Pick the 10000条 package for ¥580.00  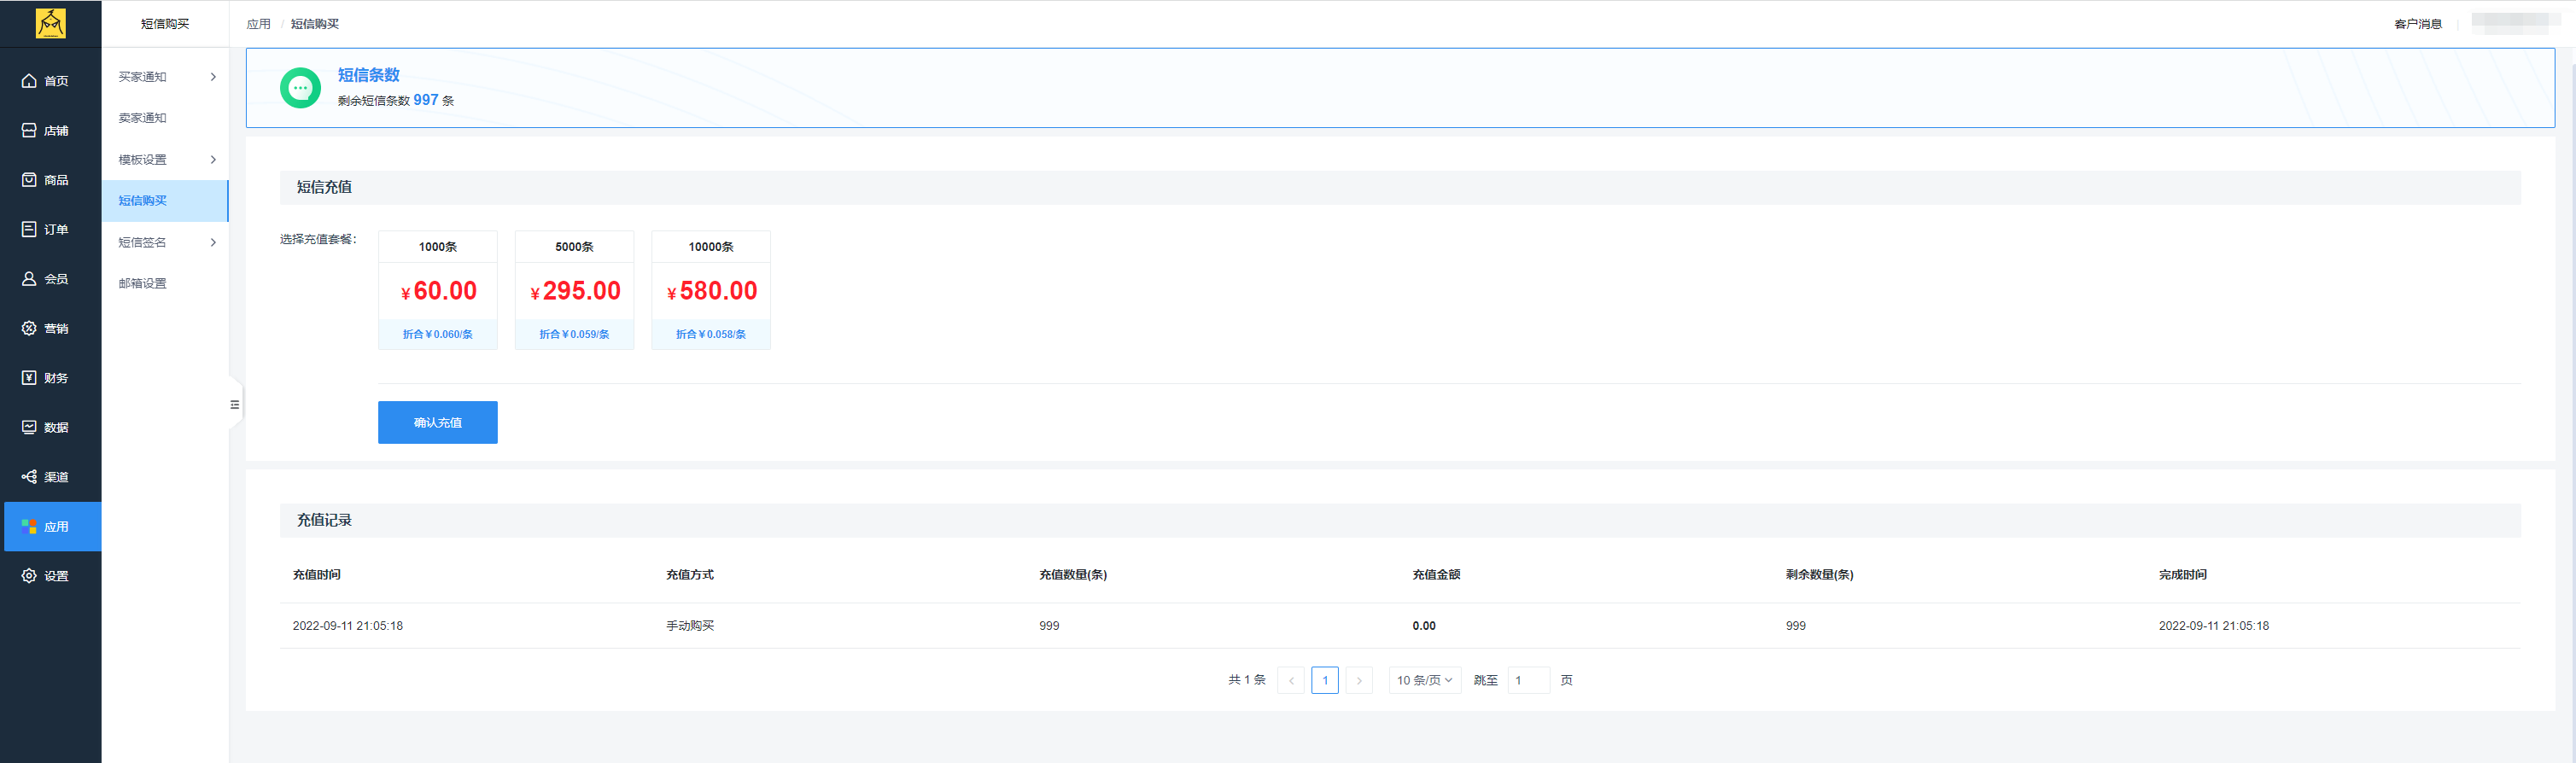click(710, 290)
